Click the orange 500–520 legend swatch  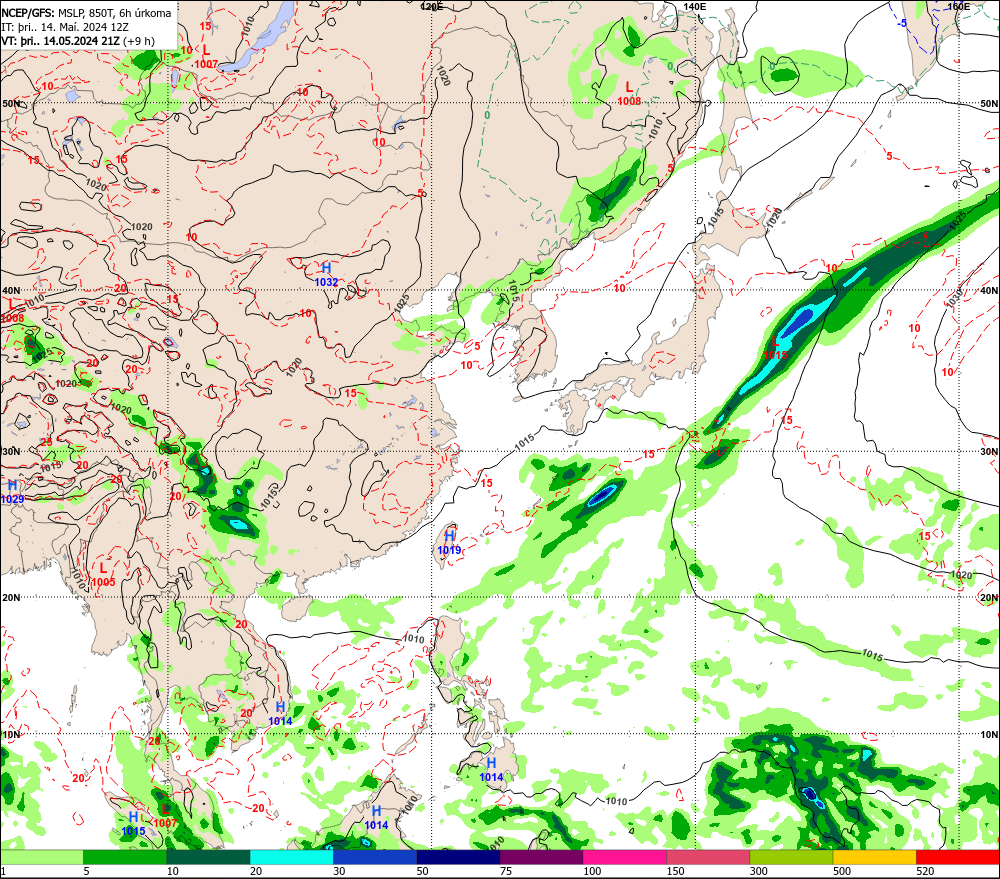tap(874, 857)
